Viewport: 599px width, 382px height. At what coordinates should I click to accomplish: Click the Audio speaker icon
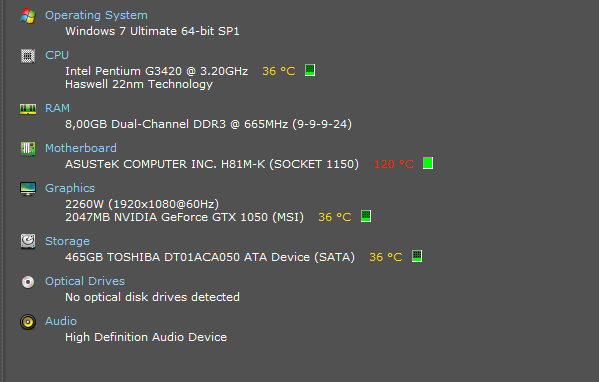tap(28, 322)
